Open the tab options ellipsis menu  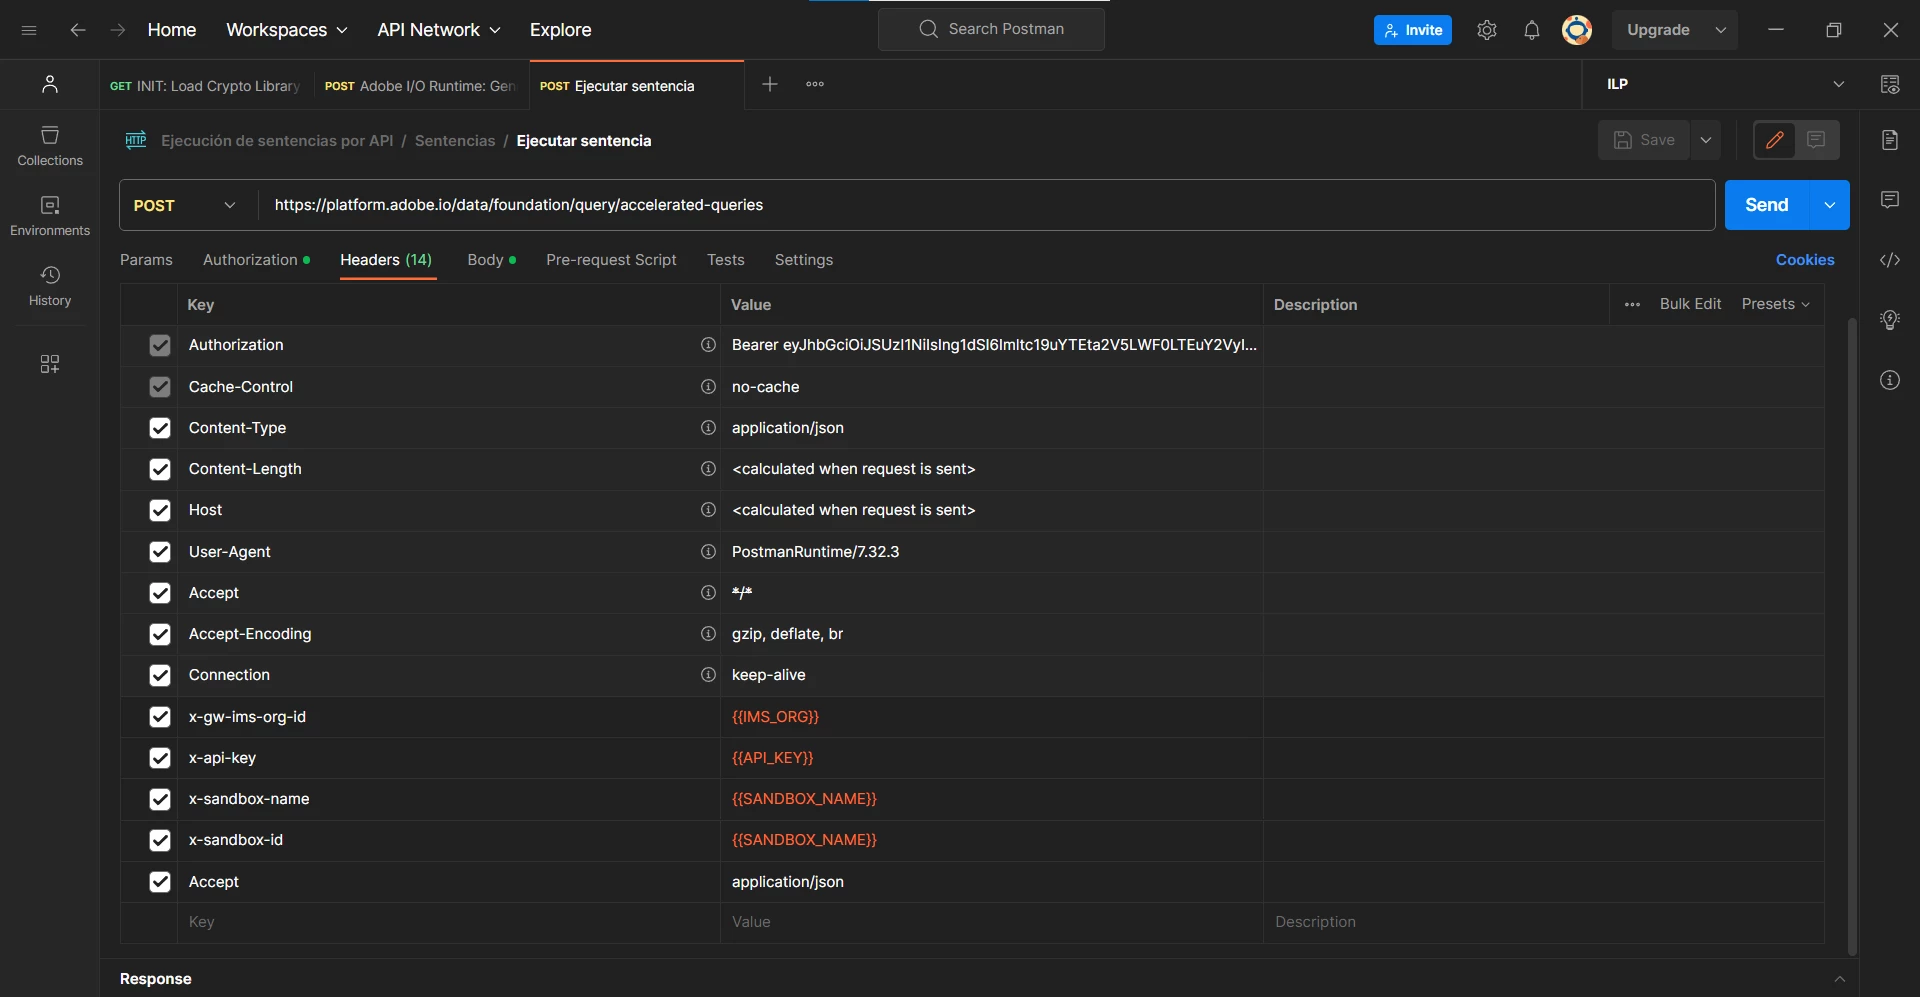[815, 84]
